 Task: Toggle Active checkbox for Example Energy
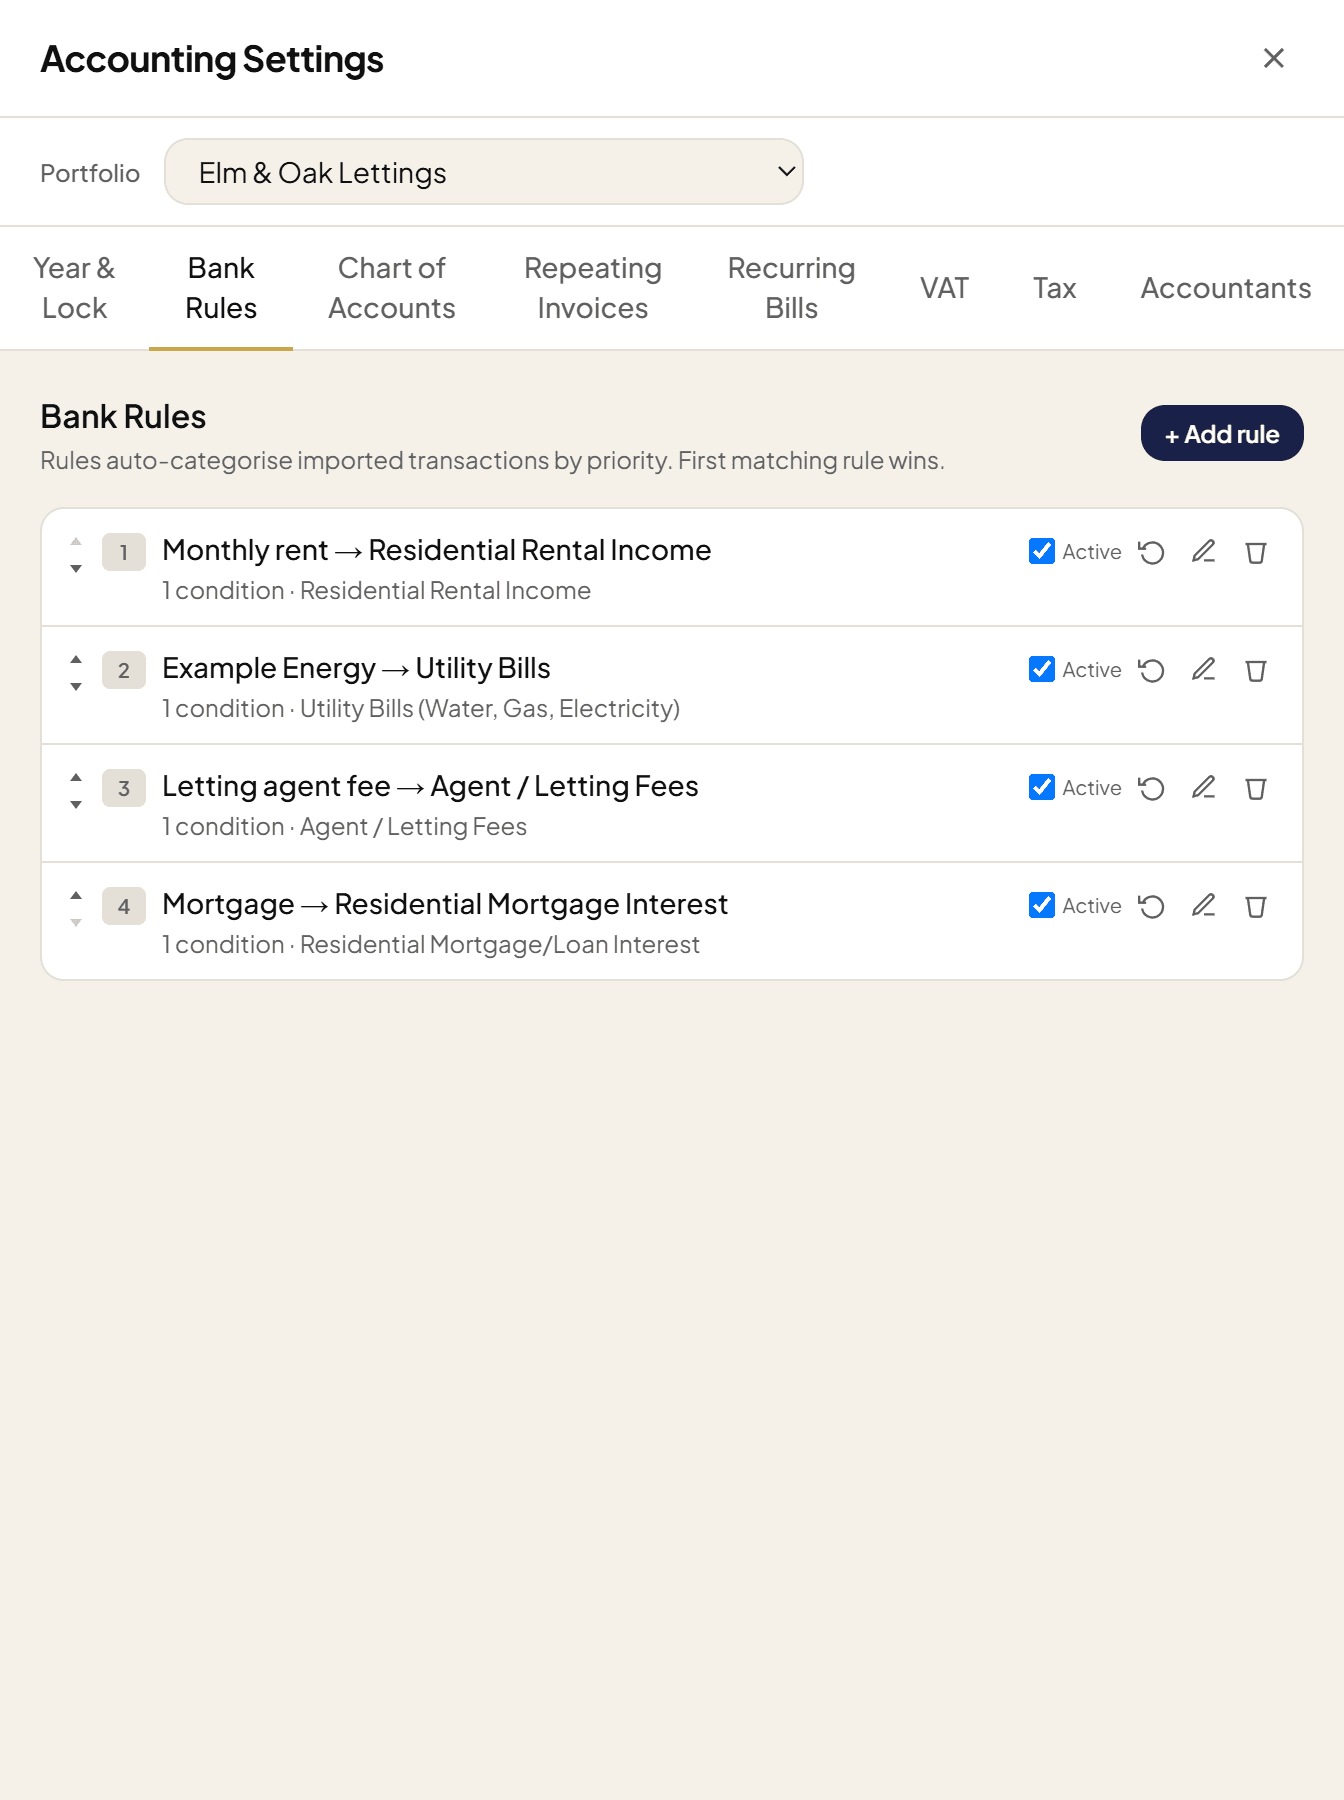pos(1042,669)
